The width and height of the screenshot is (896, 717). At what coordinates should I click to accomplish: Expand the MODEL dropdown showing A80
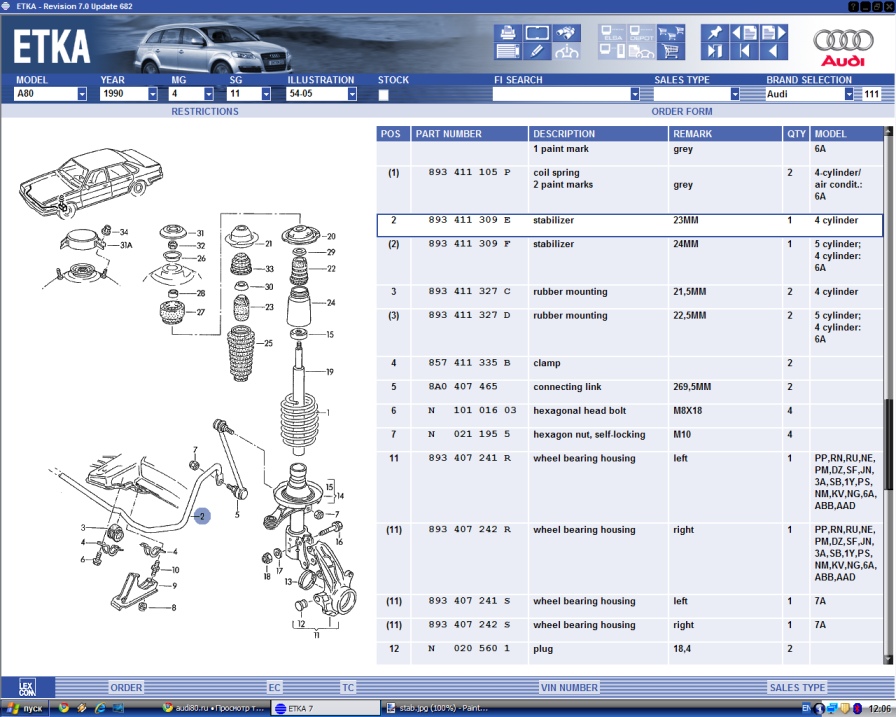click(82, 94)
